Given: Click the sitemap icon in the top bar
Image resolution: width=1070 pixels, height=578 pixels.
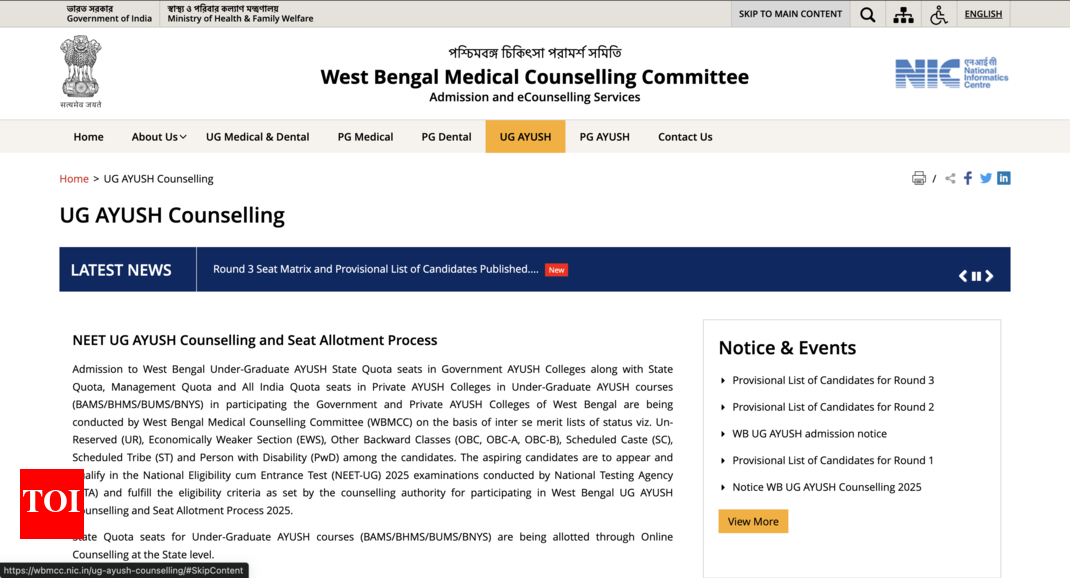Looking at the screenshot, I should [903, 14].
